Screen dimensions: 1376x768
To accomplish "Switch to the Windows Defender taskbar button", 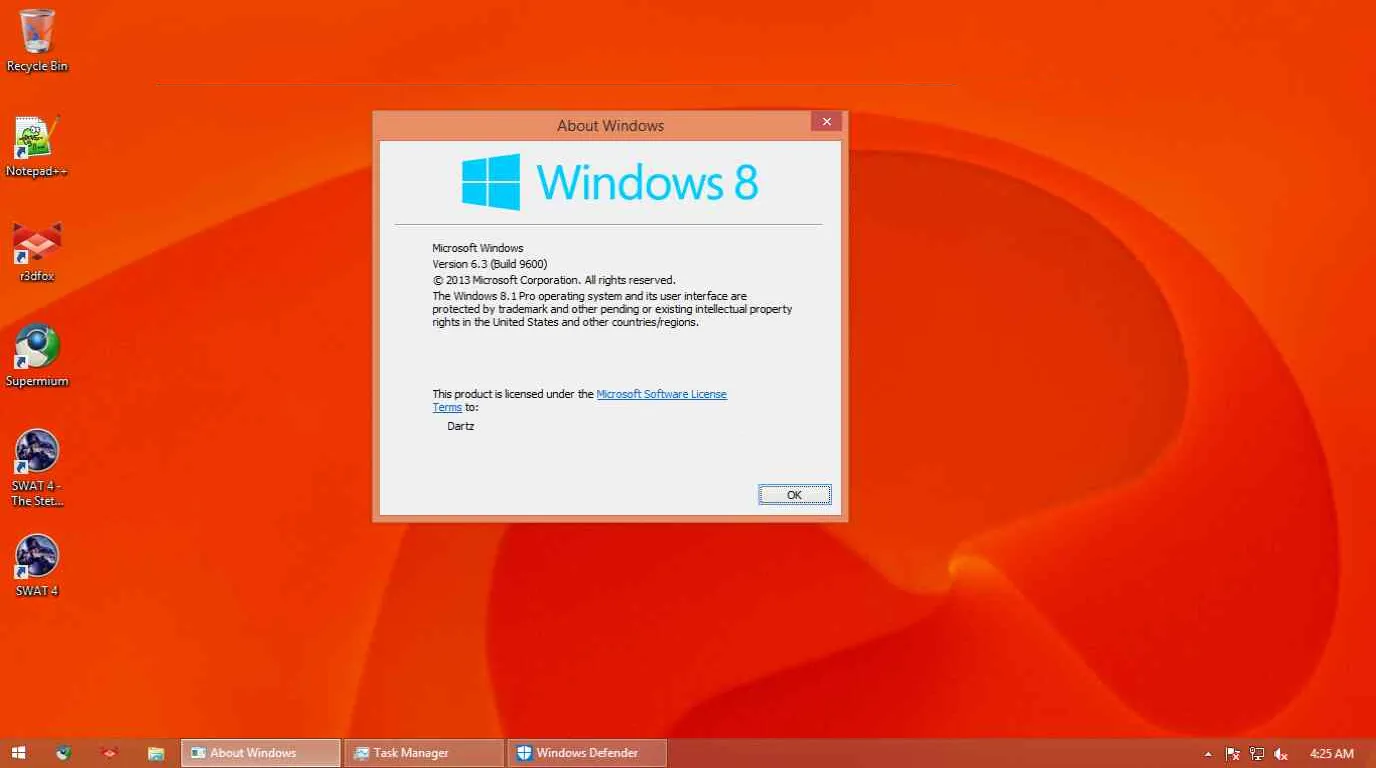I will point(586,753).
